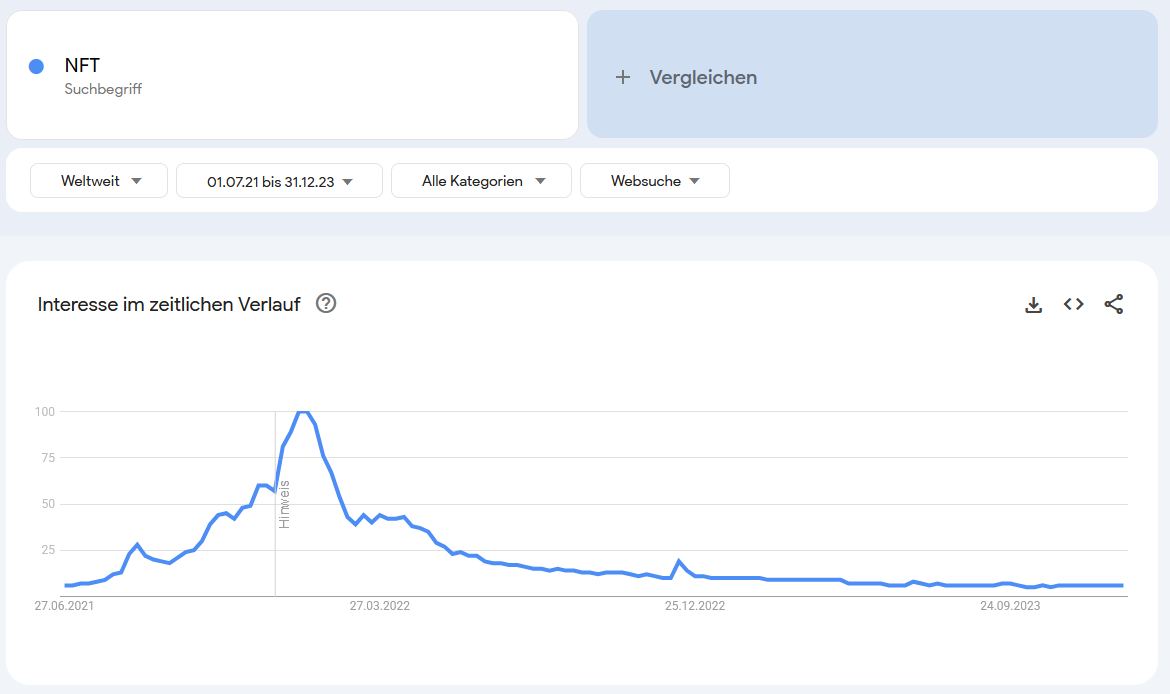1170x694 pixels.
Task: Click the download icon above the chart
Action: 1034,304
